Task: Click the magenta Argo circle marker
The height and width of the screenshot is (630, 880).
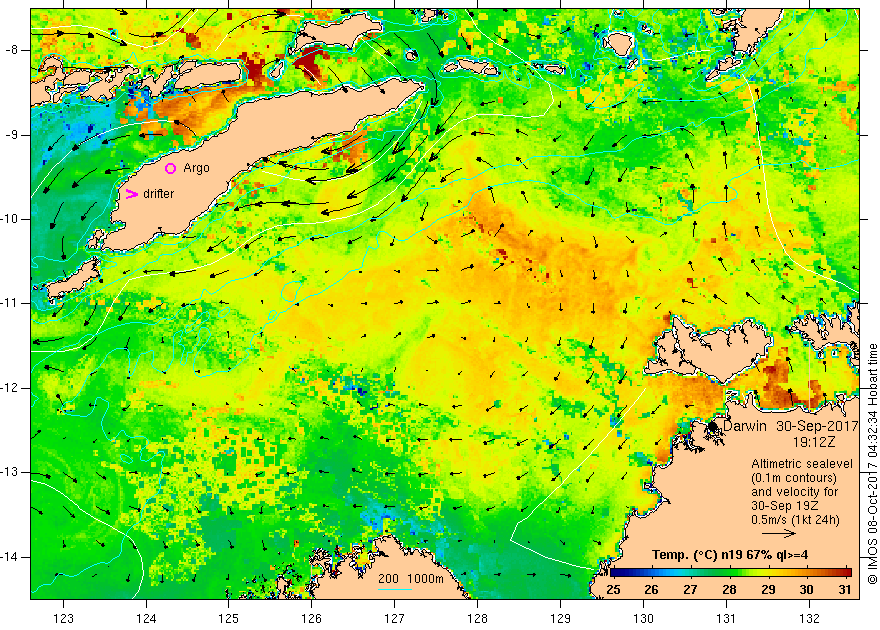Action: click(x=171, y=168)
